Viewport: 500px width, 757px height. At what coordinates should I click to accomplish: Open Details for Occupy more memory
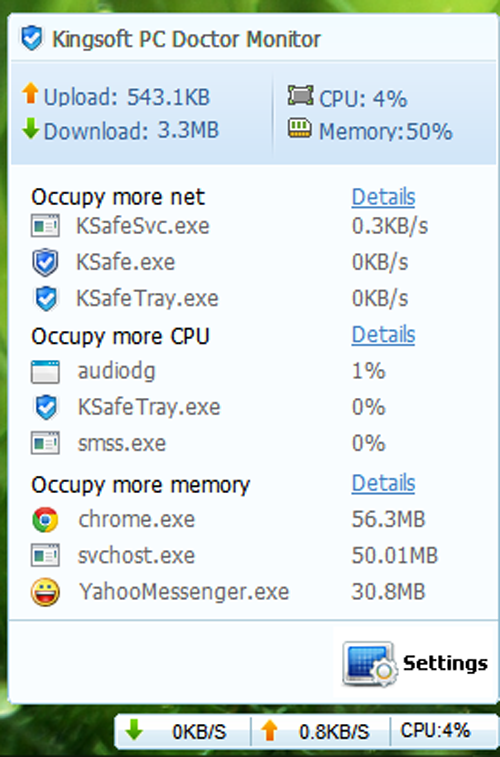coord(383,483)
